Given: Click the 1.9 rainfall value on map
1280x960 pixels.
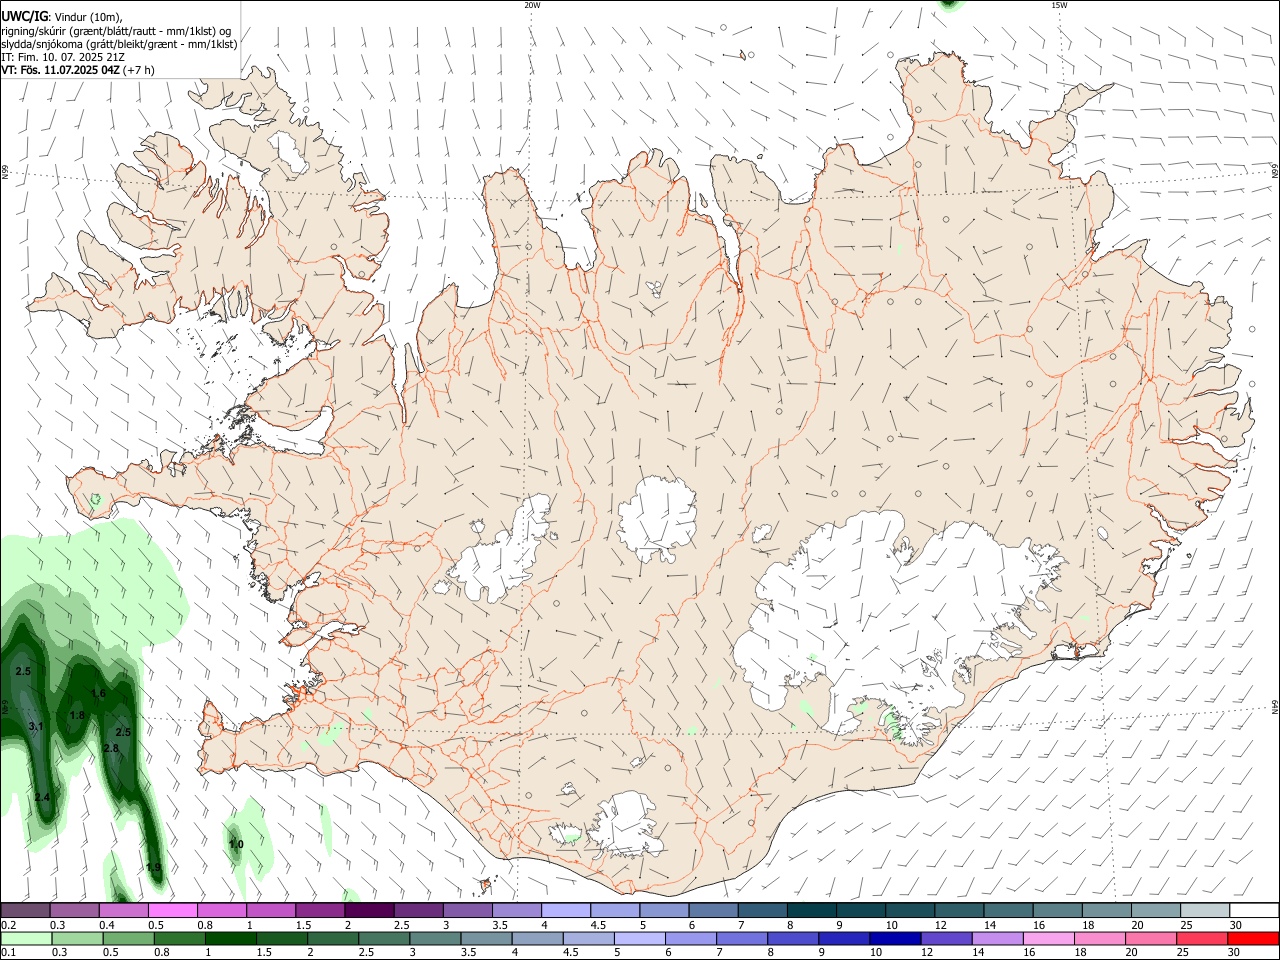Looking at the screenshot, I should [x=154, y=868].
